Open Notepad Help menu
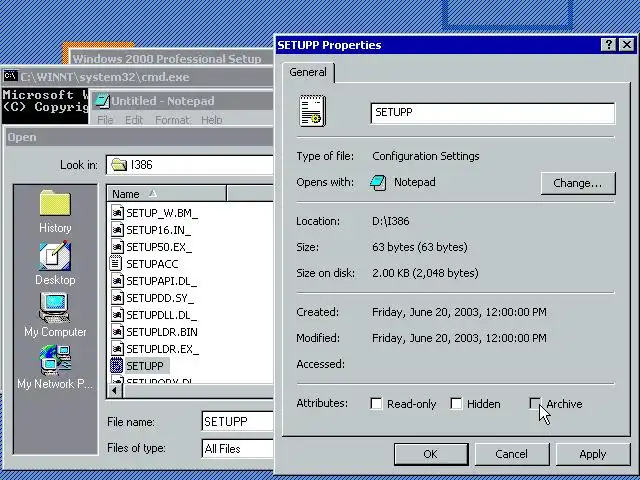The height and width of the screenshot is (480, 640). tap(211, 120)
